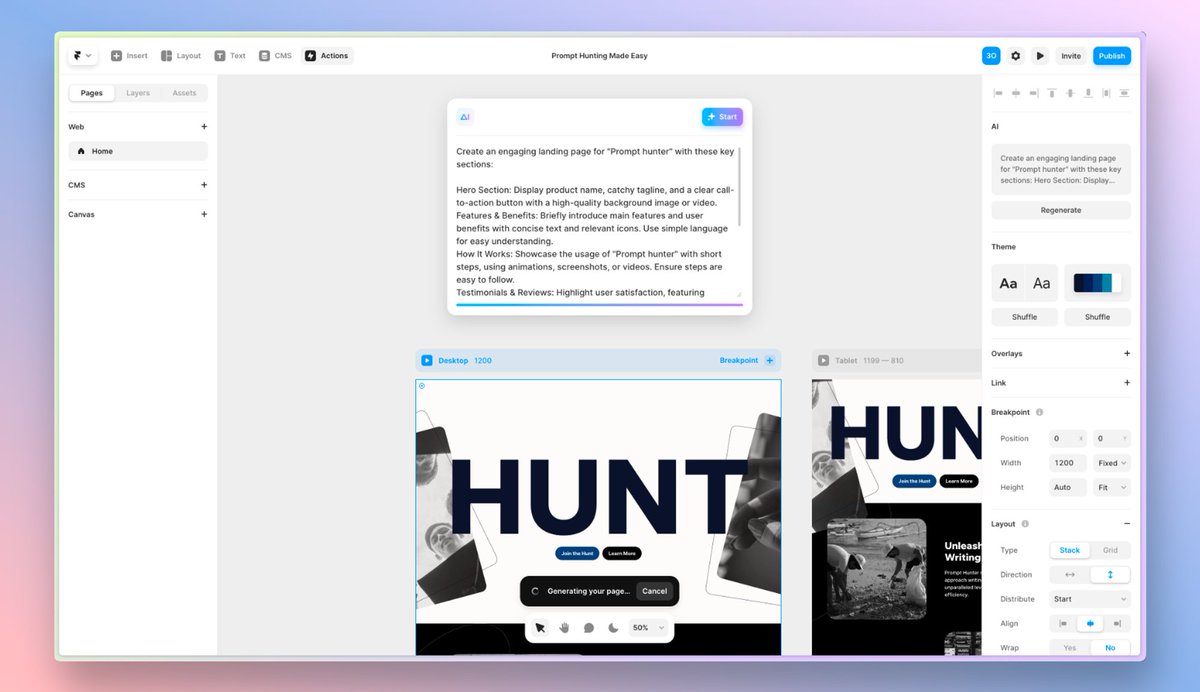The height and width of the screenshot is (692, 1200).
Task: Open the Height Fit dropdown
Action: point(1111,487)
